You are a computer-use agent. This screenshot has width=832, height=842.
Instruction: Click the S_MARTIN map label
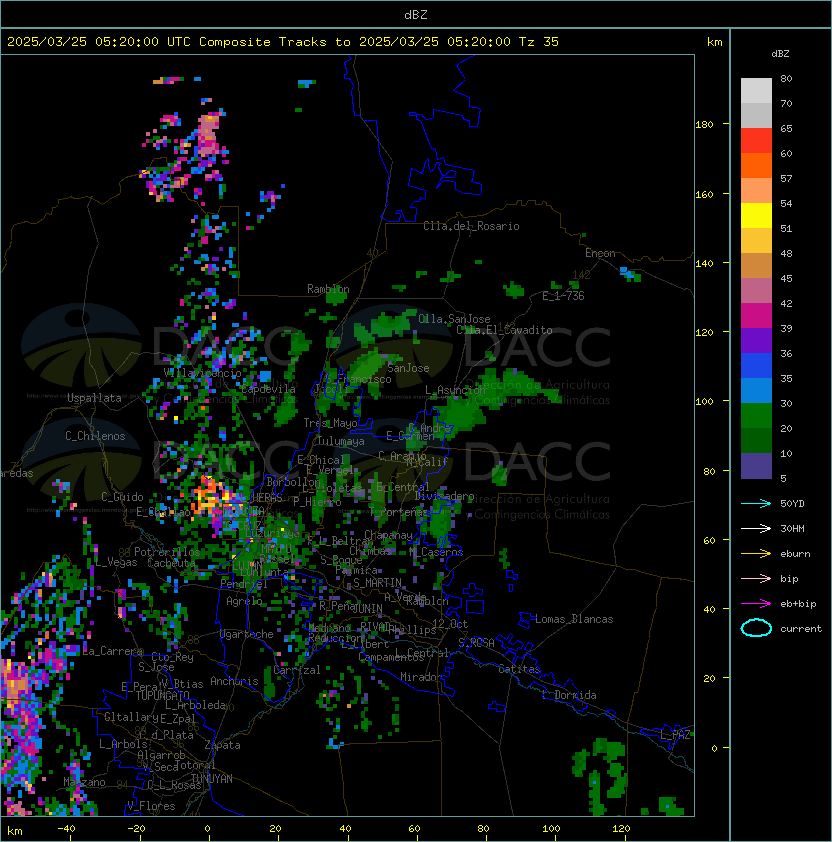tap(377, 583)
